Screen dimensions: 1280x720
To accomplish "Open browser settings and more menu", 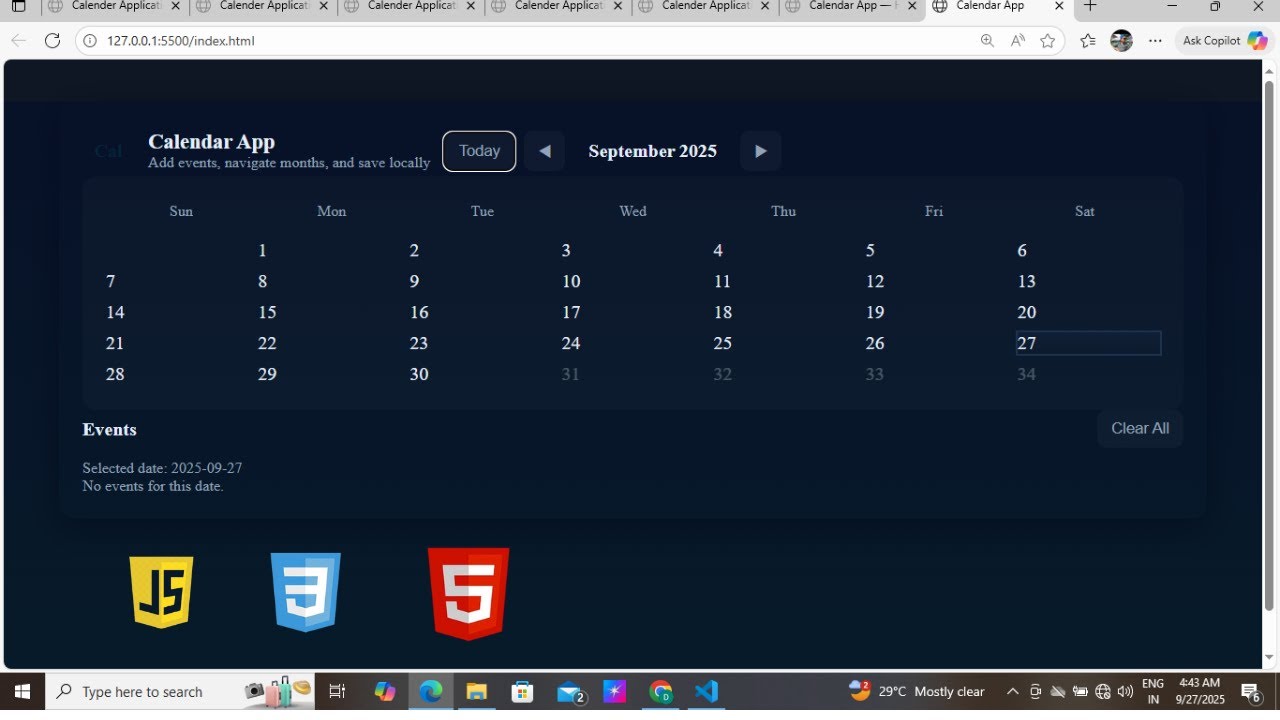I will pyautogui.click(x=1155, y=41).
